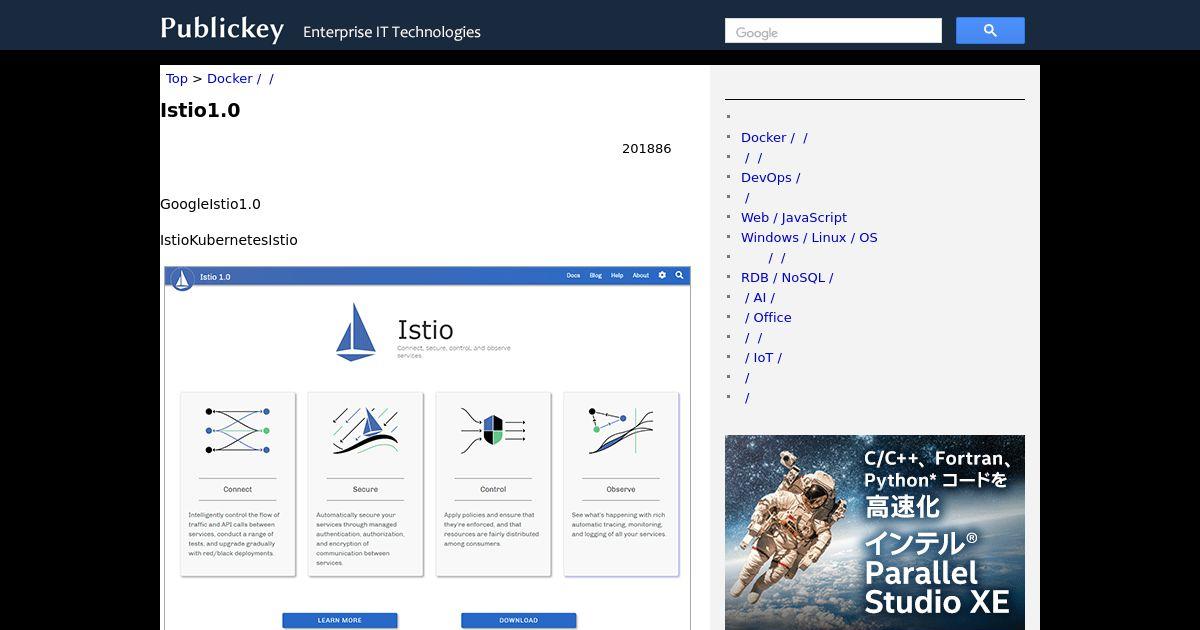Click the LEARN MORE button

coord(340,620)
